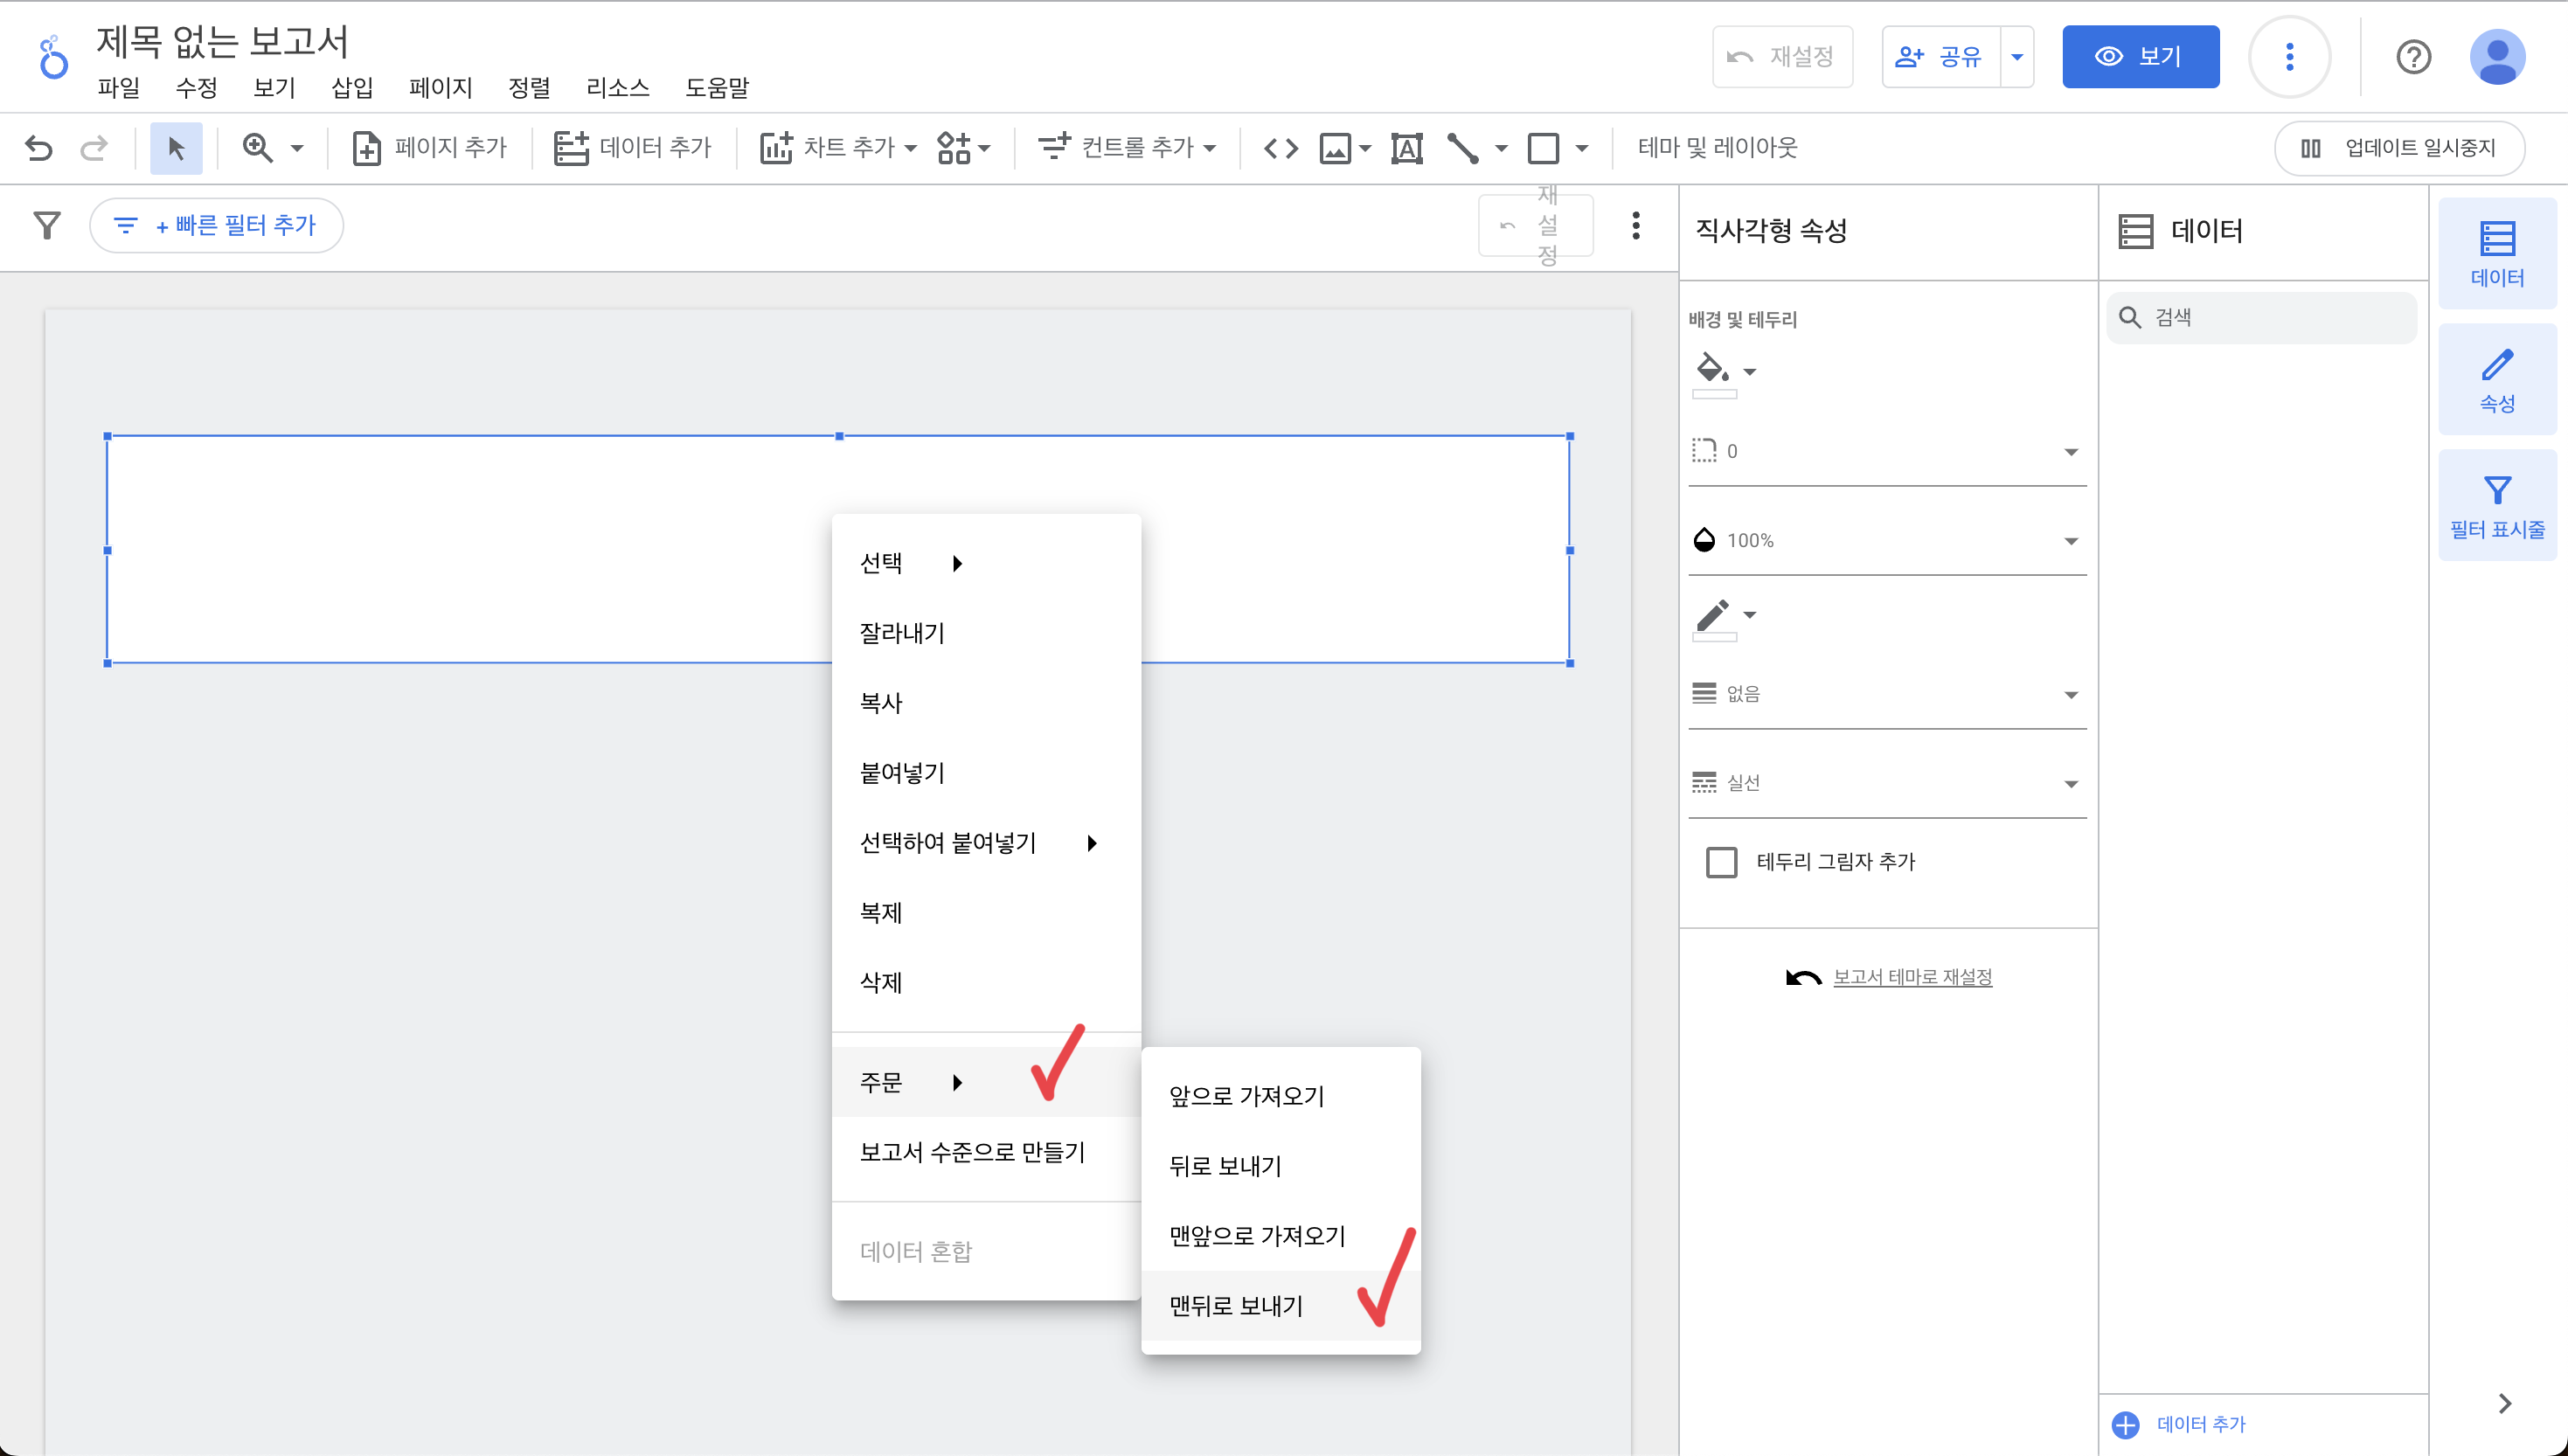Click the embed URL code icon
The height and width of the screenshot is (1456, 2568).
(x=1280, y=148)
